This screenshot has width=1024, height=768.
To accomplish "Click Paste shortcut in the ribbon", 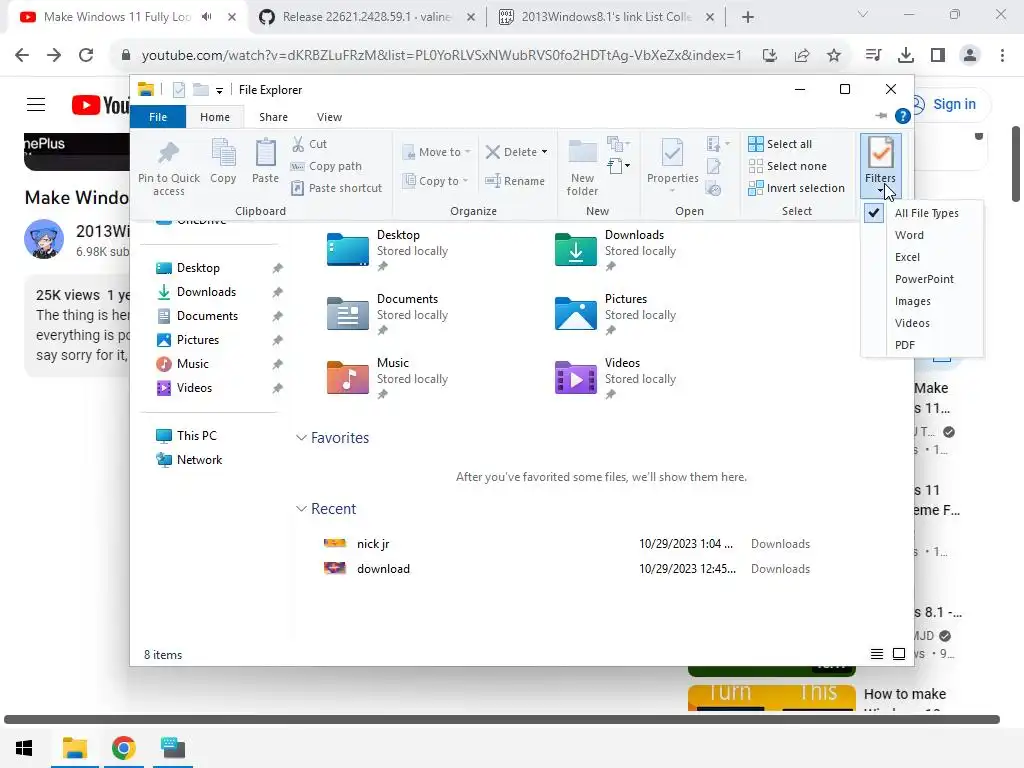I will pos(336,188).
